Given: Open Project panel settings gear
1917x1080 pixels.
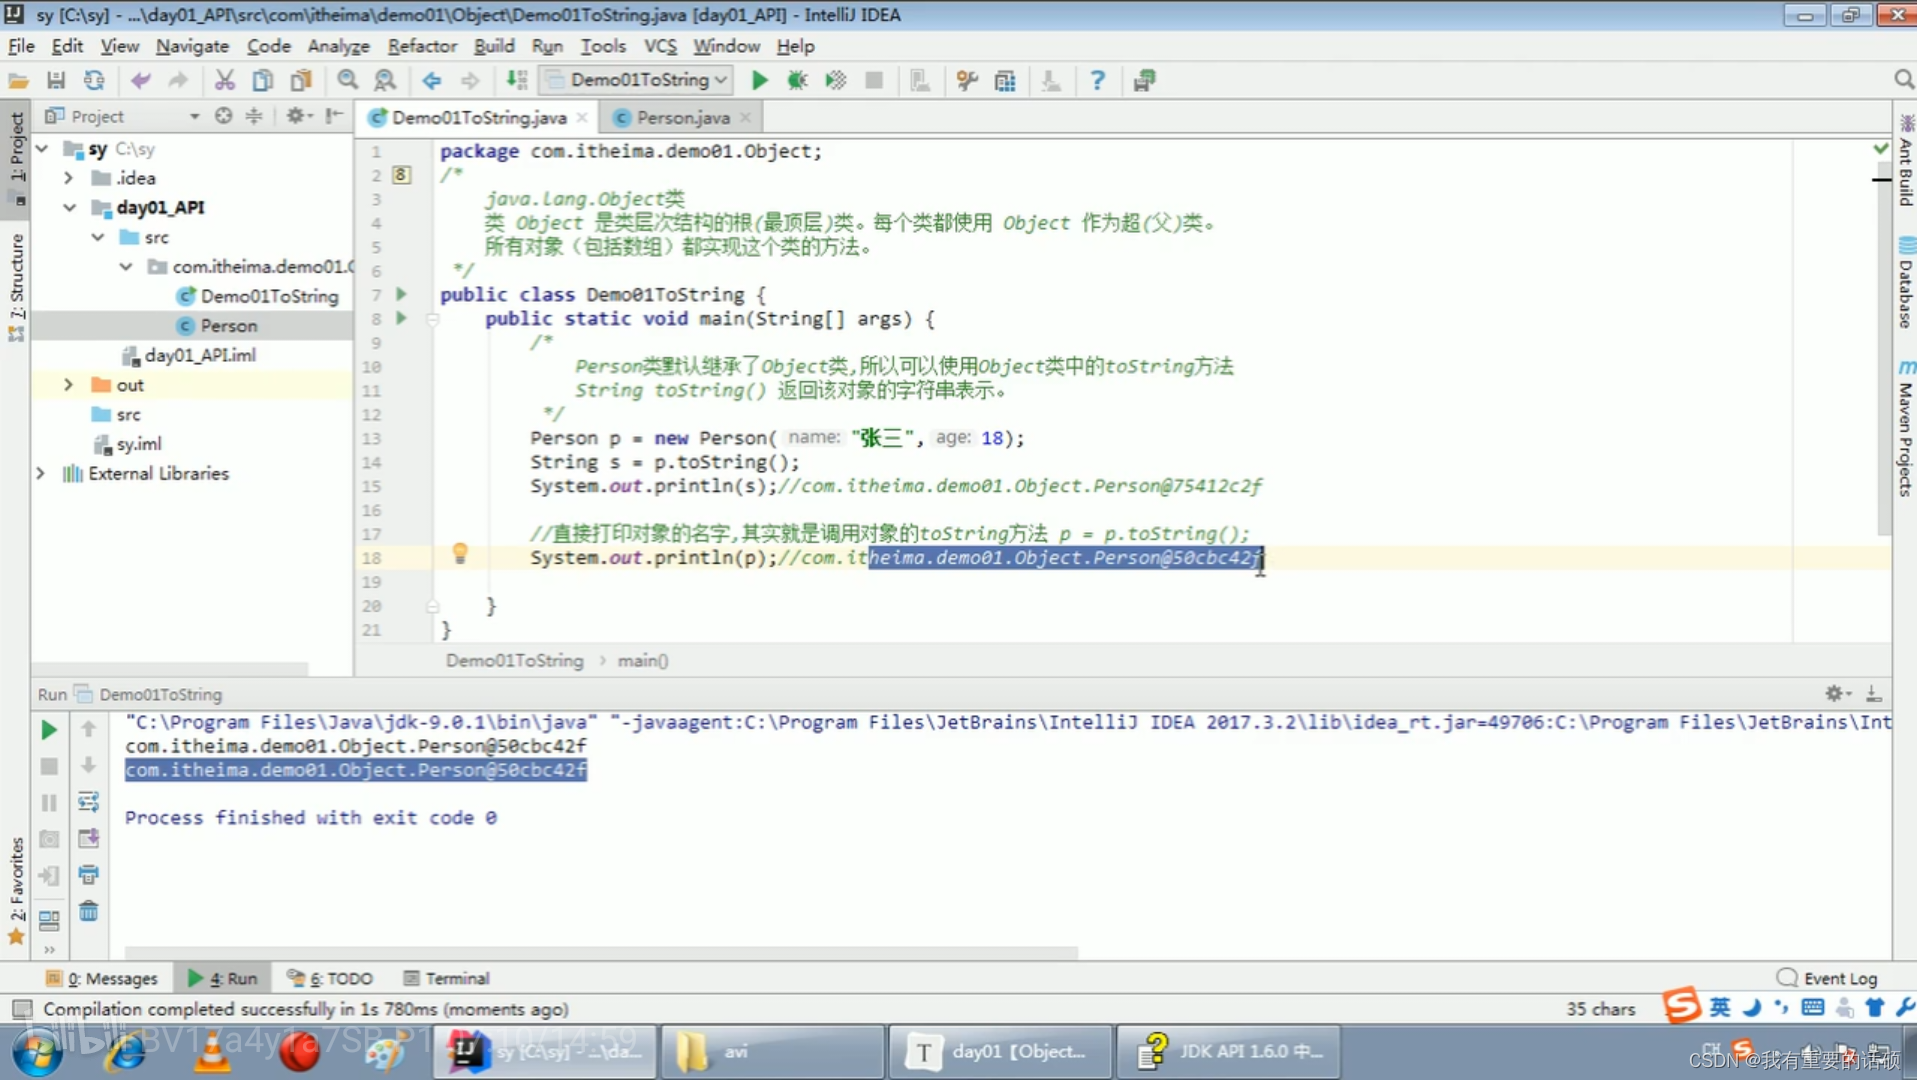Looking at the screenshot, I should pos(297,116).
